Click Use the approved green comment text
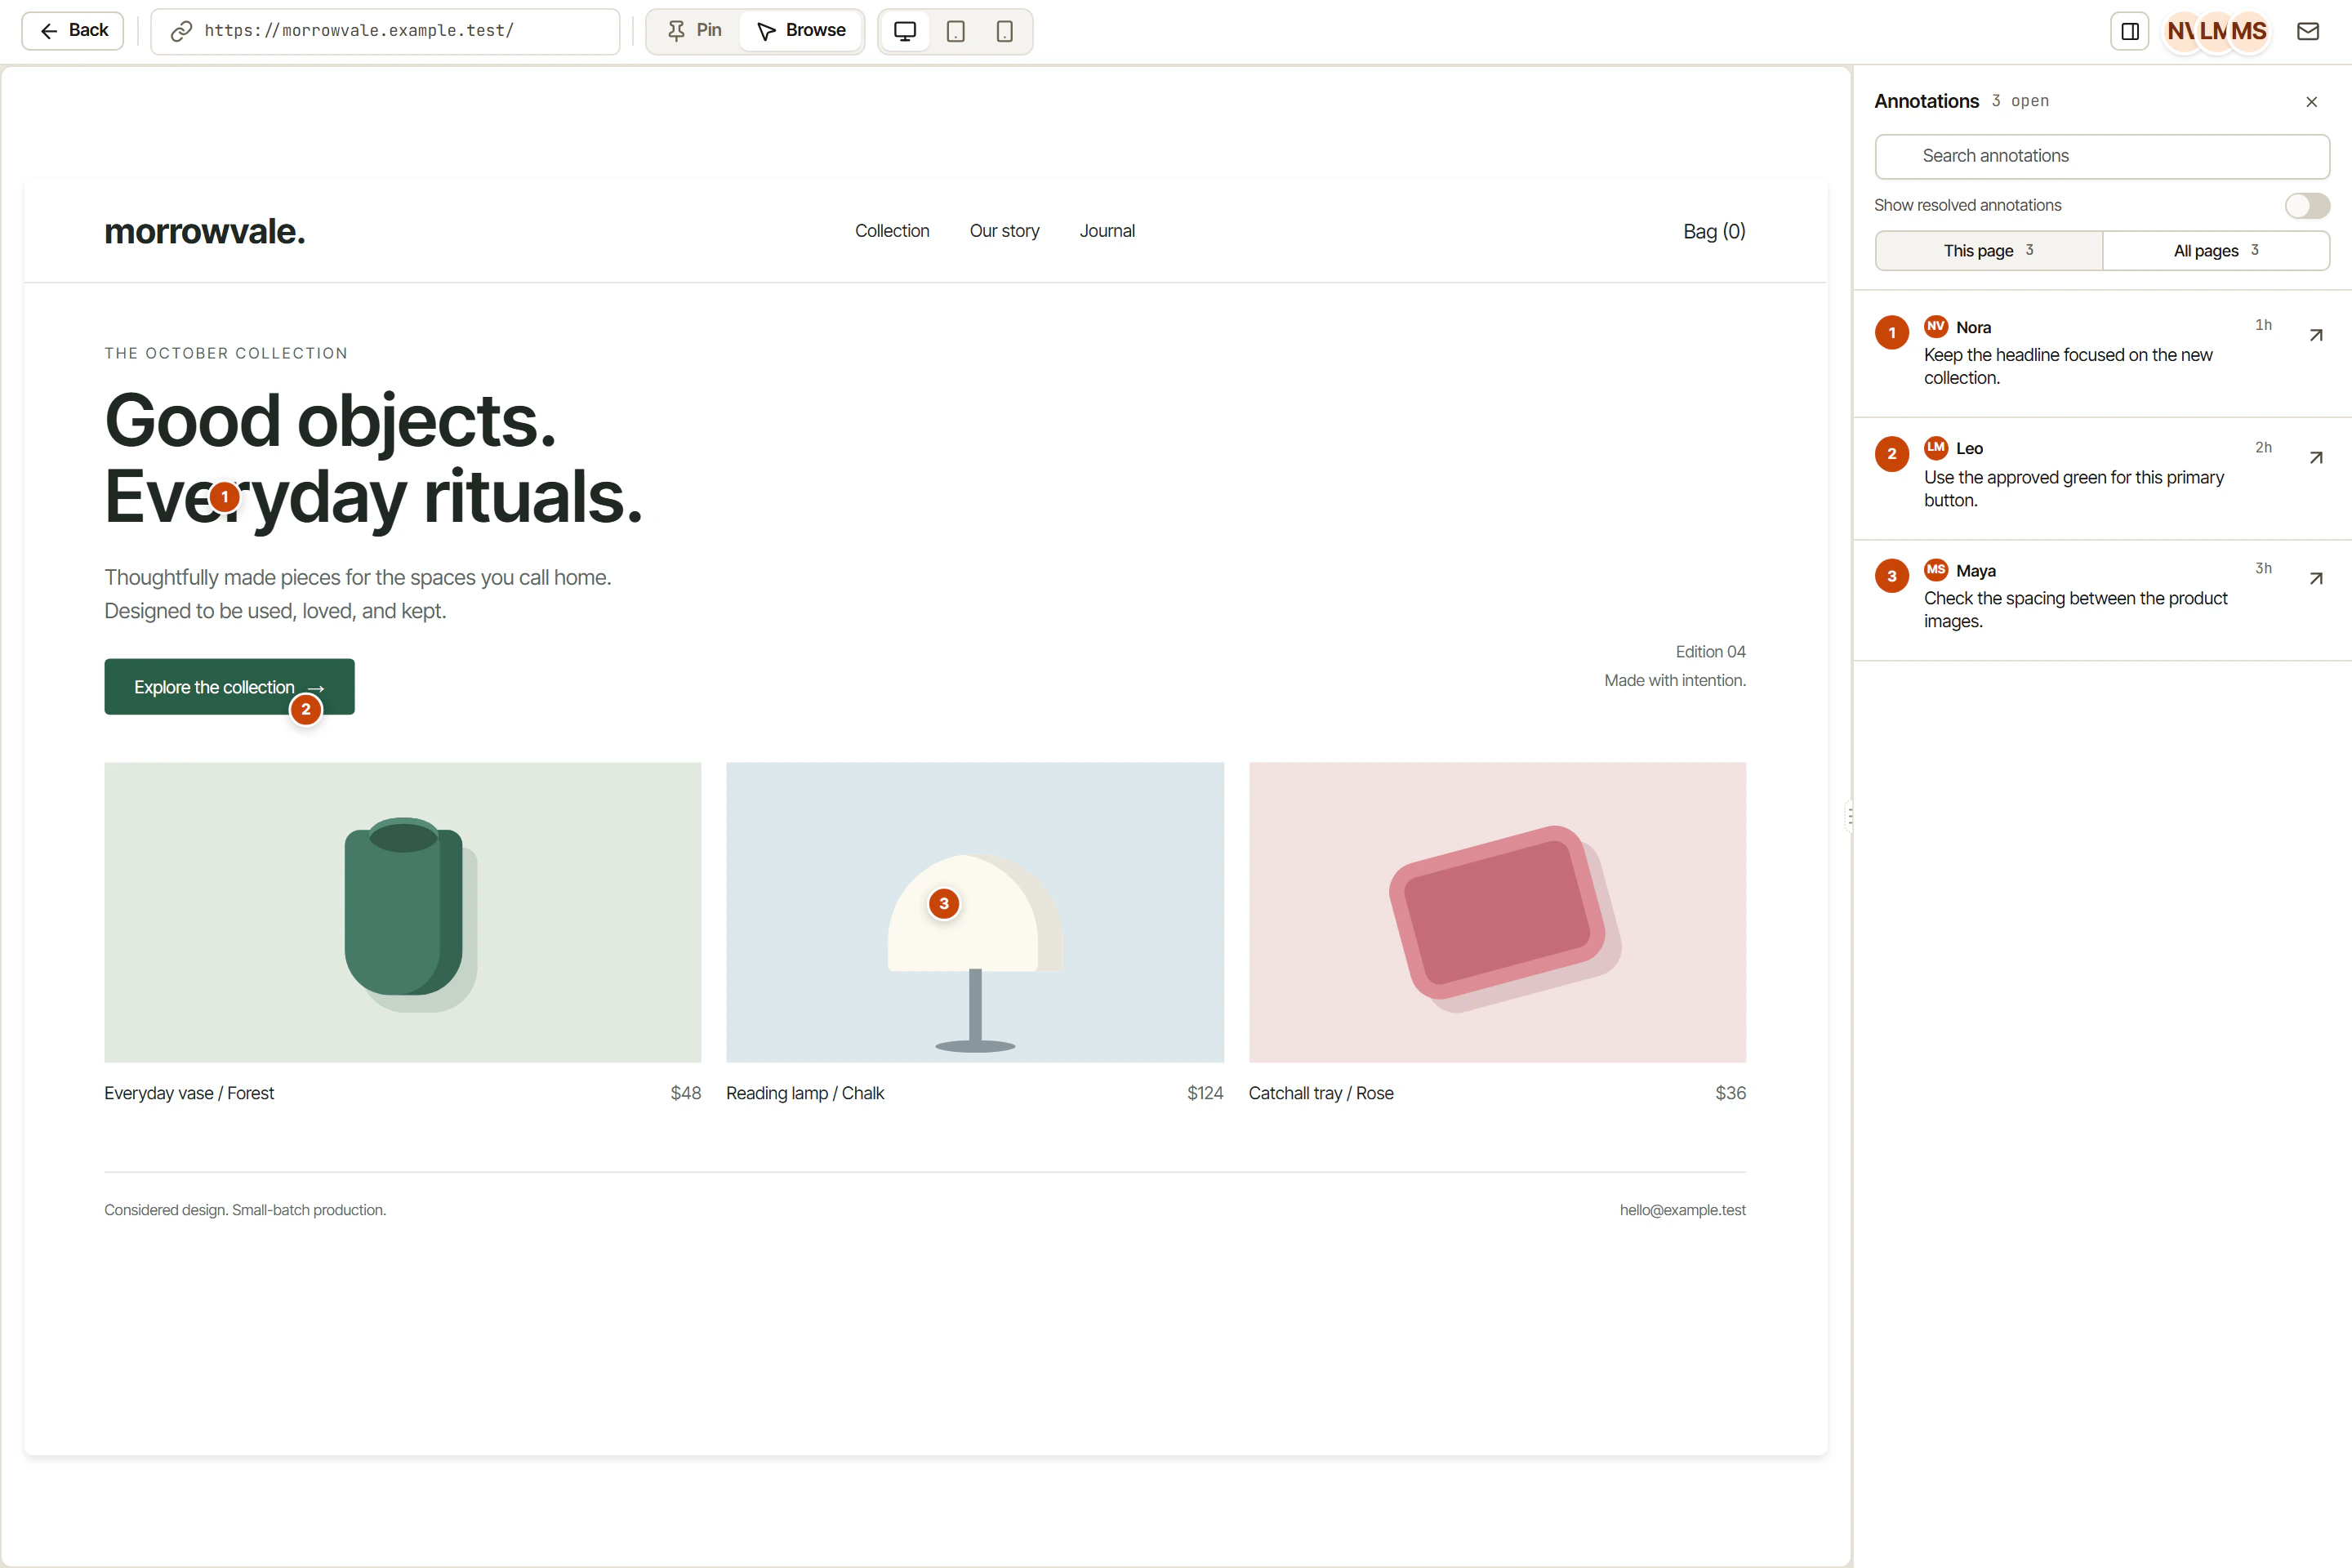 (x=2073, y=489)
